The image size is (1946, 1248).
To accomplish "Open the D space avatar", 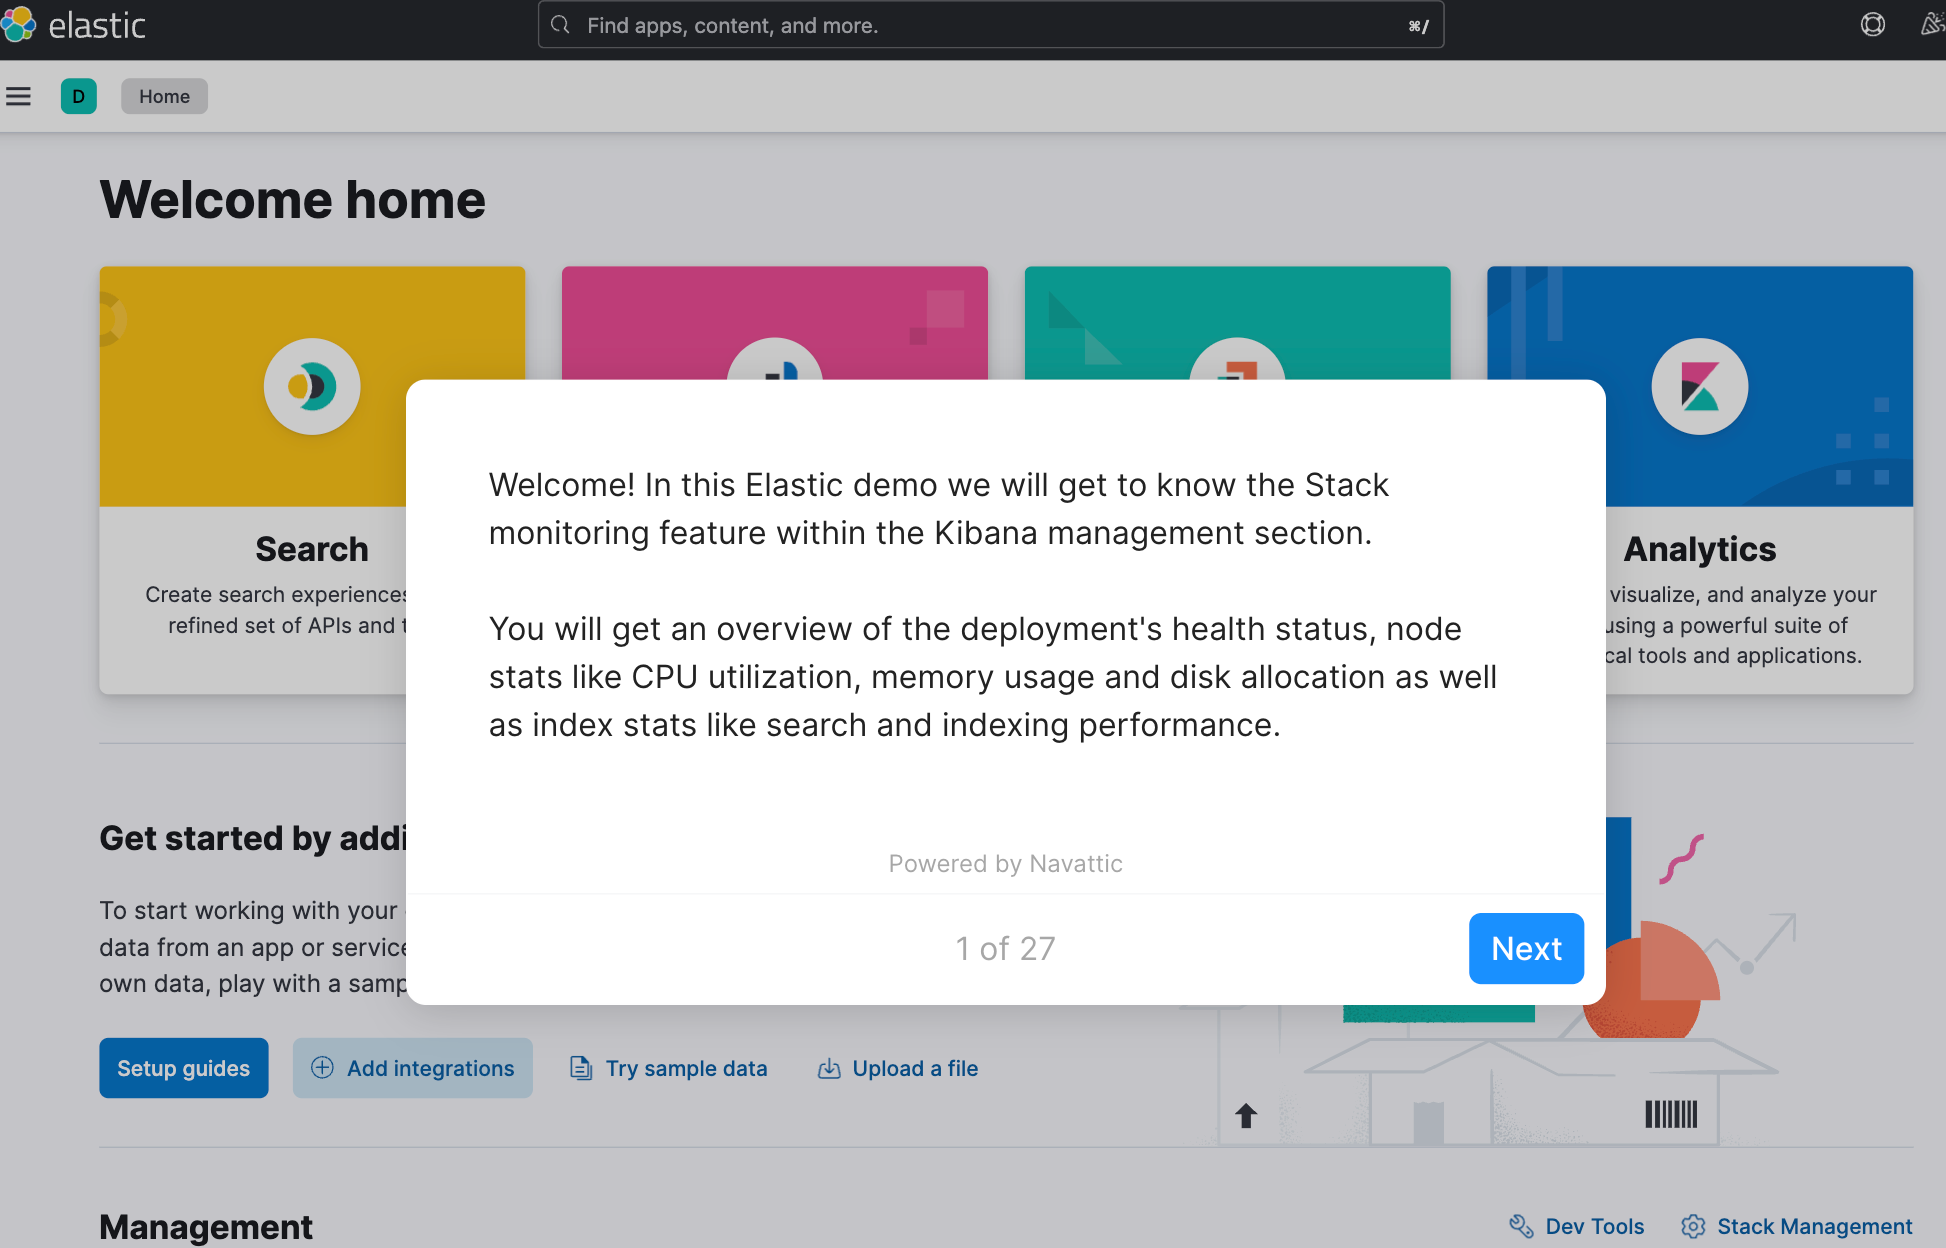I will click(79, 96).
